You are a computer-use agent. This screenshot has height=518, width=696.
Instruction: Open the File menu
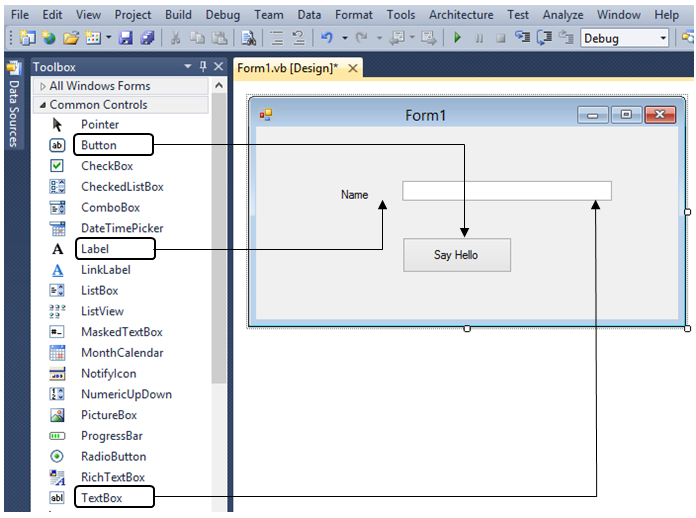point(20,15)
